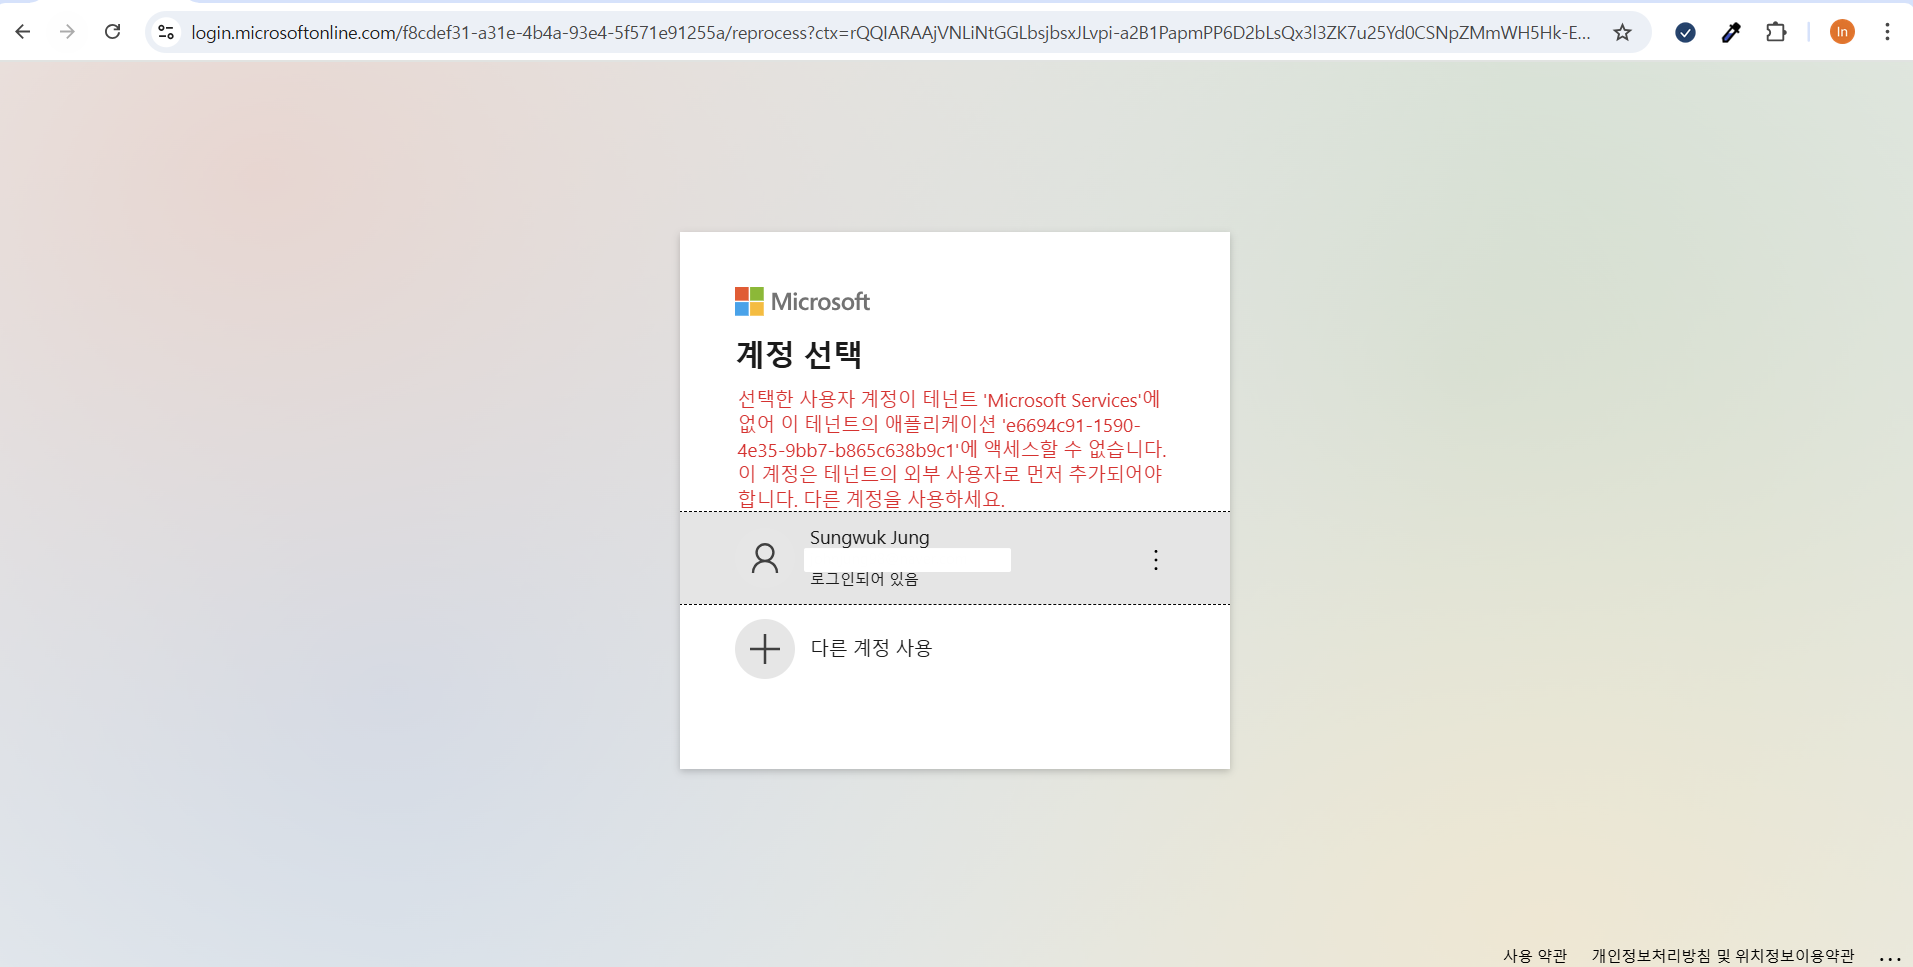Click the Microsoft logo
1913x967 pixels.
tap(802, 301)
